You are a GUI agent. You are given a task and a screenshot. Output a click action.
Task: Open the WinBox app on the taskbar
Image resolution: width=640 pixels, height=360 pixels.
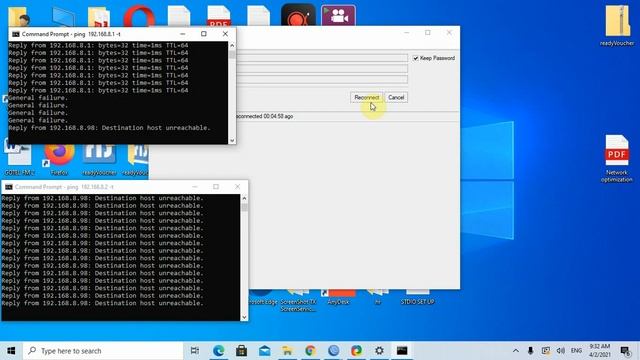pos(333,351)
